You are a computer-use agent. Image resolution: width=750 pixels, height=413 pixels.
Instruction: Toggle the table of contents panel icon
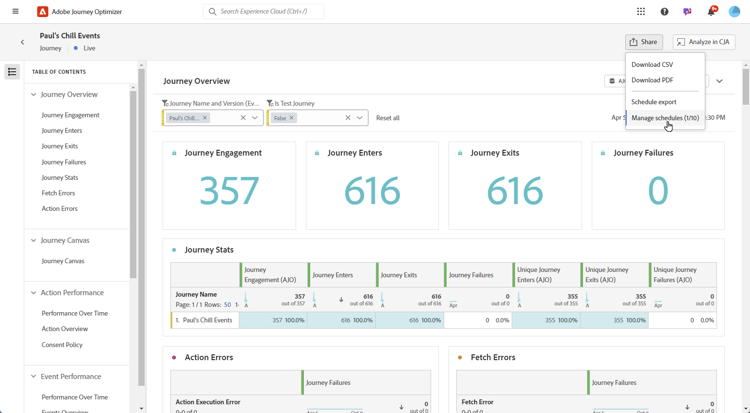click(12, 72)
